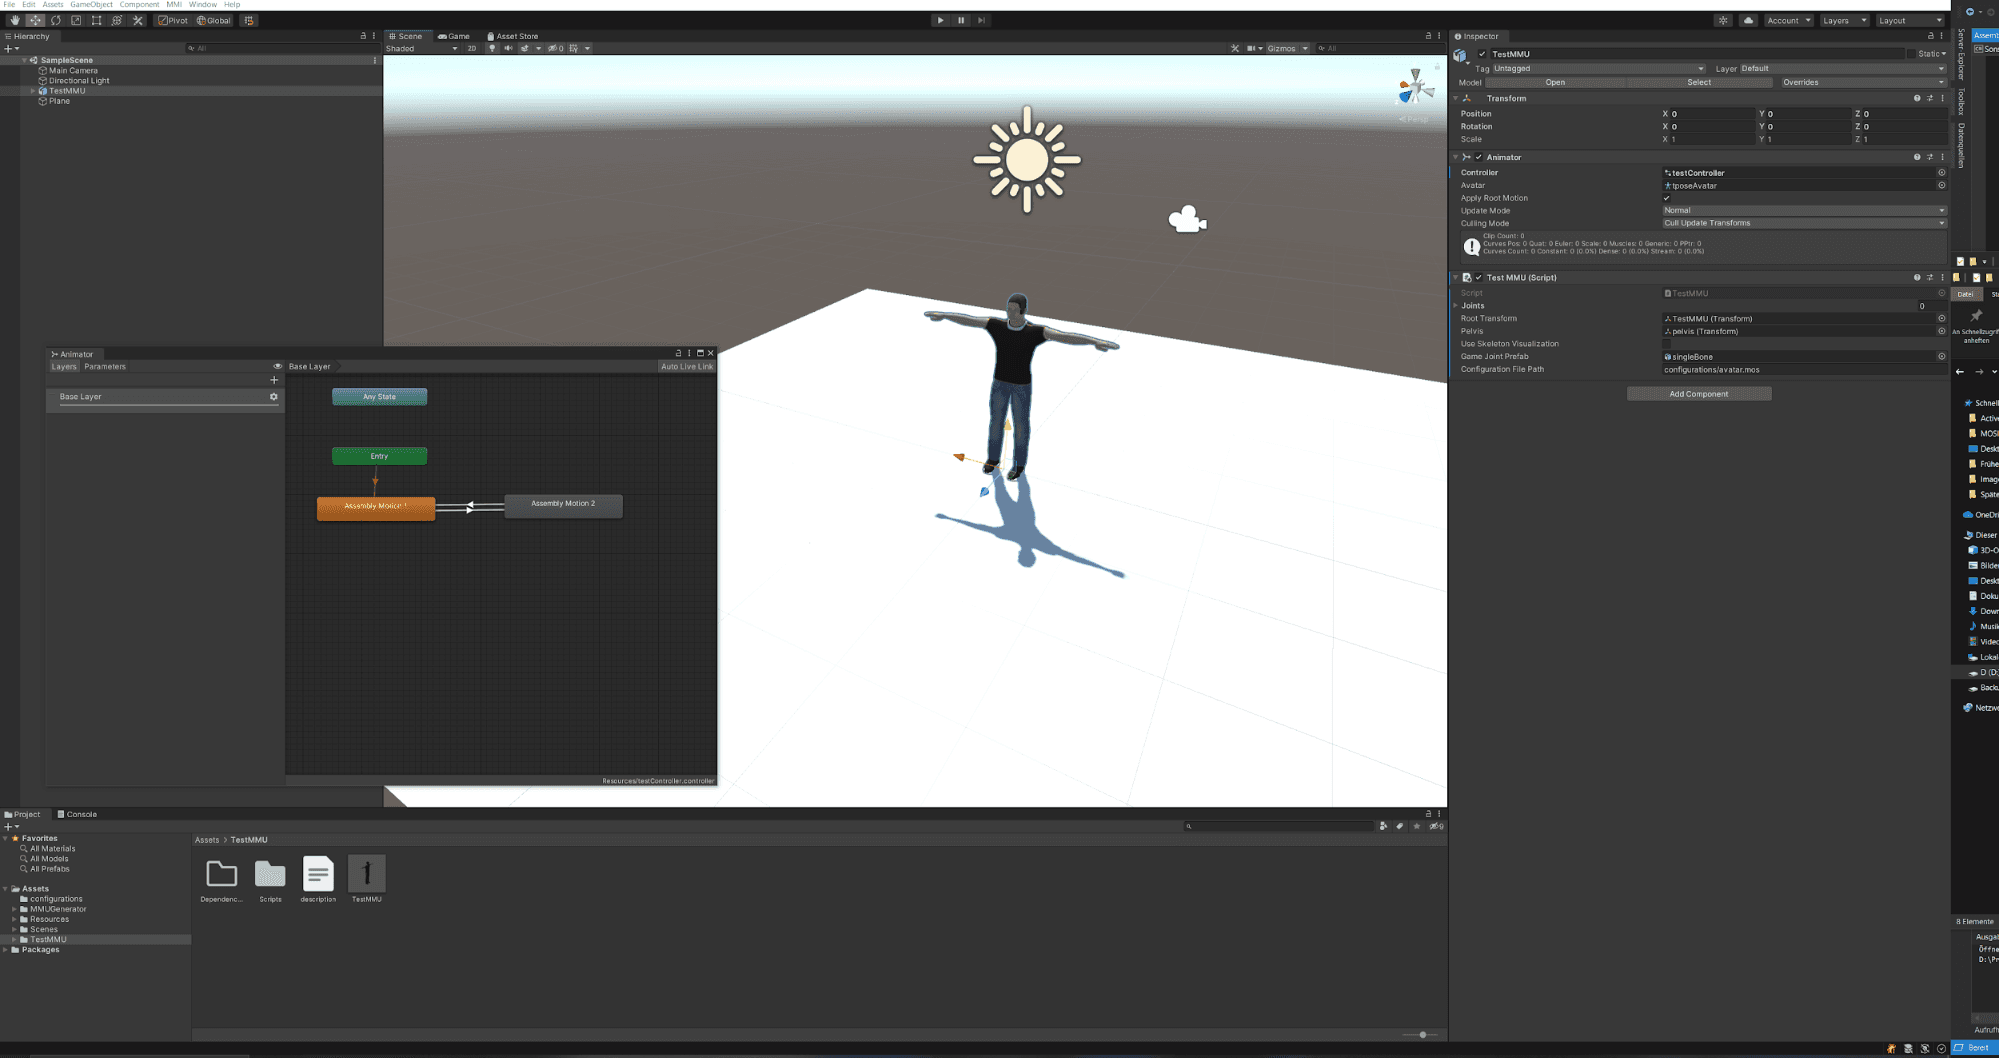Screen dimensions: 1999x1058
Task: Lock the Hierarchy panel
Action: 363,36
